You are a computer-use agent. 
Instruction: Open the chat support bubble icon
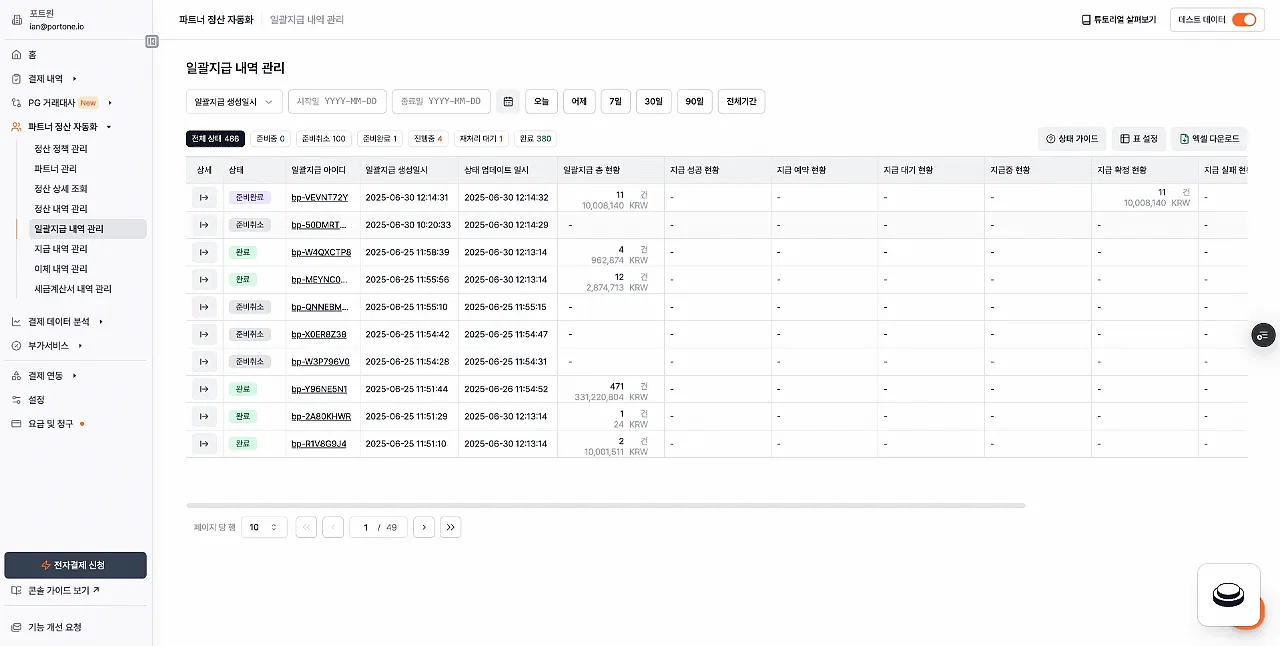point(1229,595)
